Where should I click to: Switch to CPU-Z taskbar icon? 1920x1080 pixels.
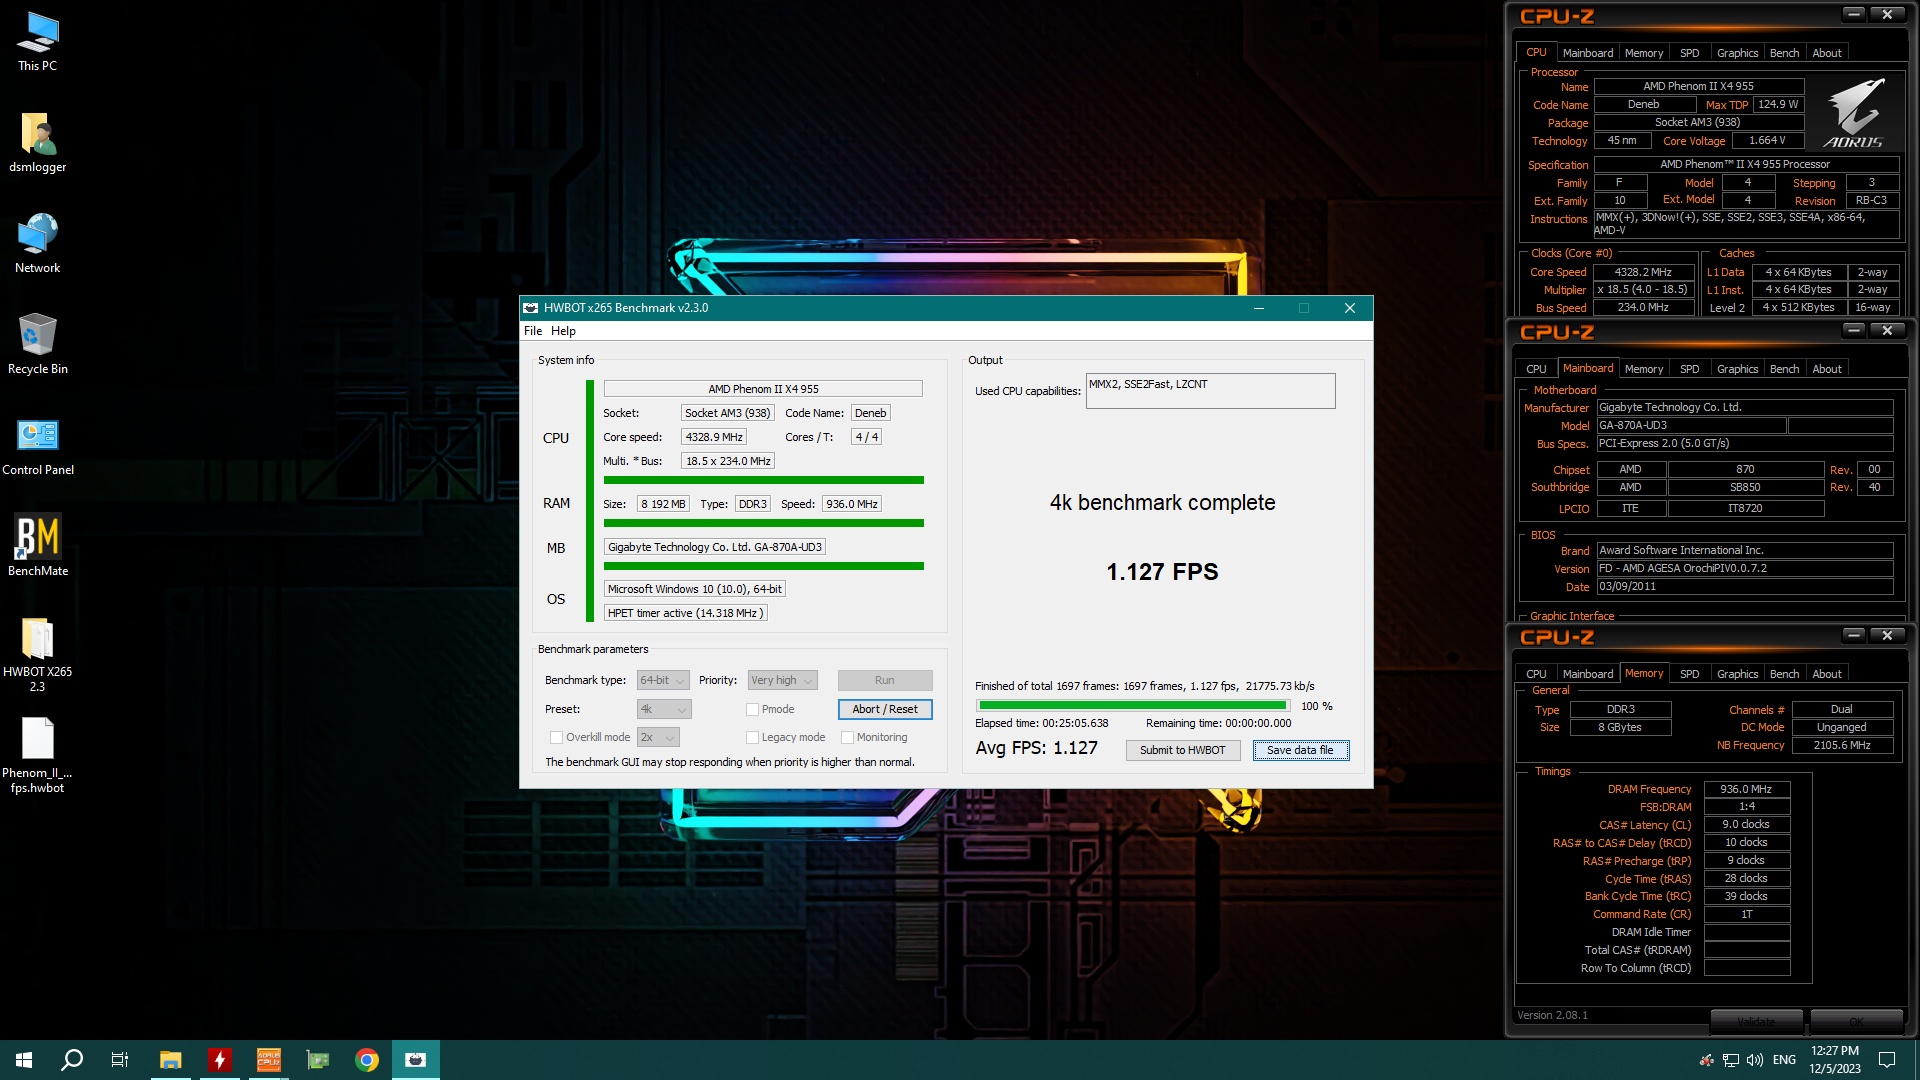pyautogui.click(x=269, y=1060)
